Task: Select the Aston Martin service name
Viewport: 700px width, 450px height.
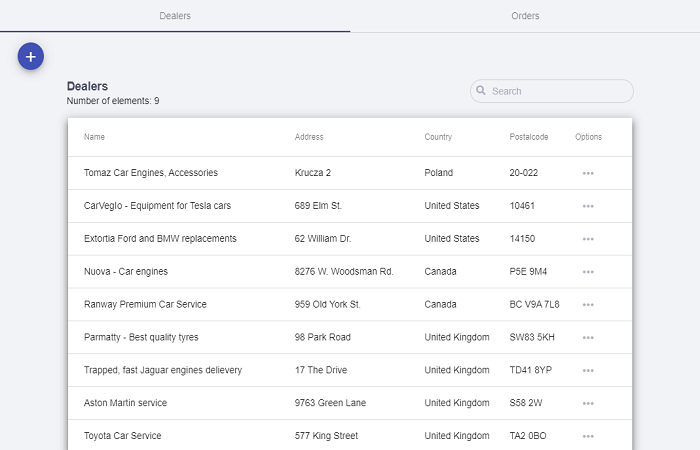Action: [125, 403]
